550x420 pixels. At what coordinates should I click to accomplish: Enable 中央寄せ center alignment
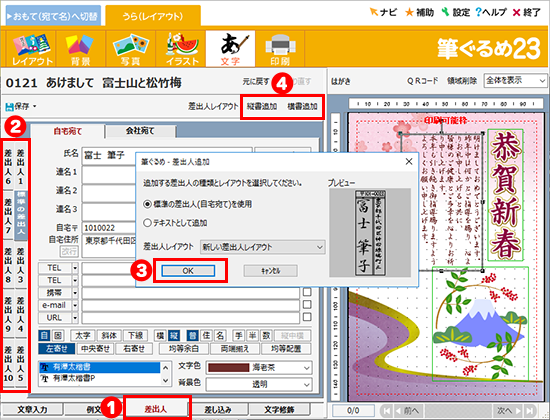95,349
